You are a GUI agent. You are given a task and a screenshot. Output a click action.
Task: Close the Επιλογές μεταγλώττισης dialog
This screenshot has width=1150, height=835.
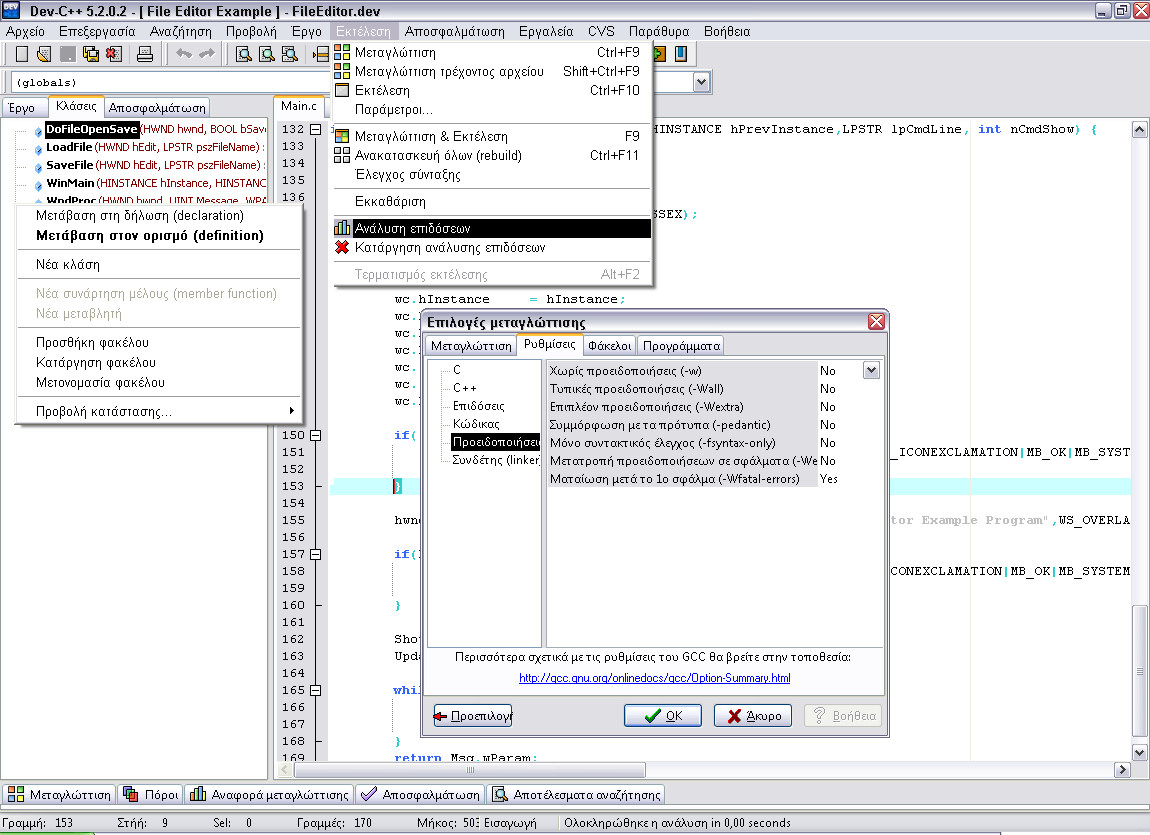[876, 322]
